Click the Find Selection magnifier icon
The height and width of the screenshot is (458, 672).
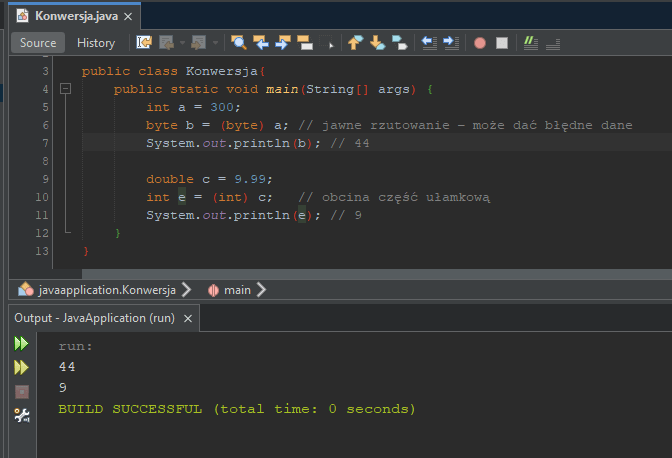(239, 43)
